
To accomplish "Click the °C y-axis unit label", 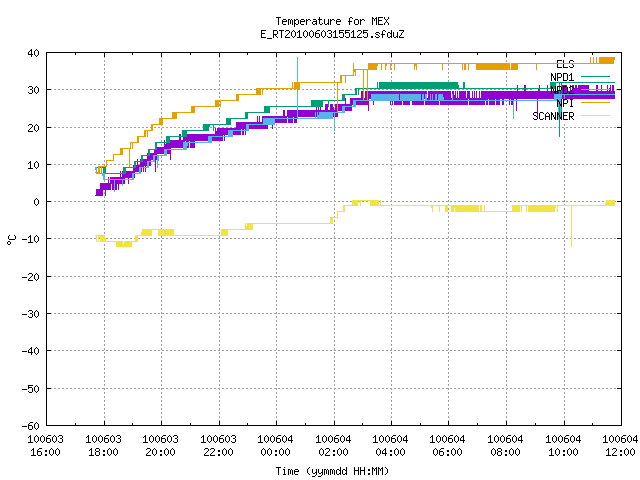I will [x=11, y=240].
